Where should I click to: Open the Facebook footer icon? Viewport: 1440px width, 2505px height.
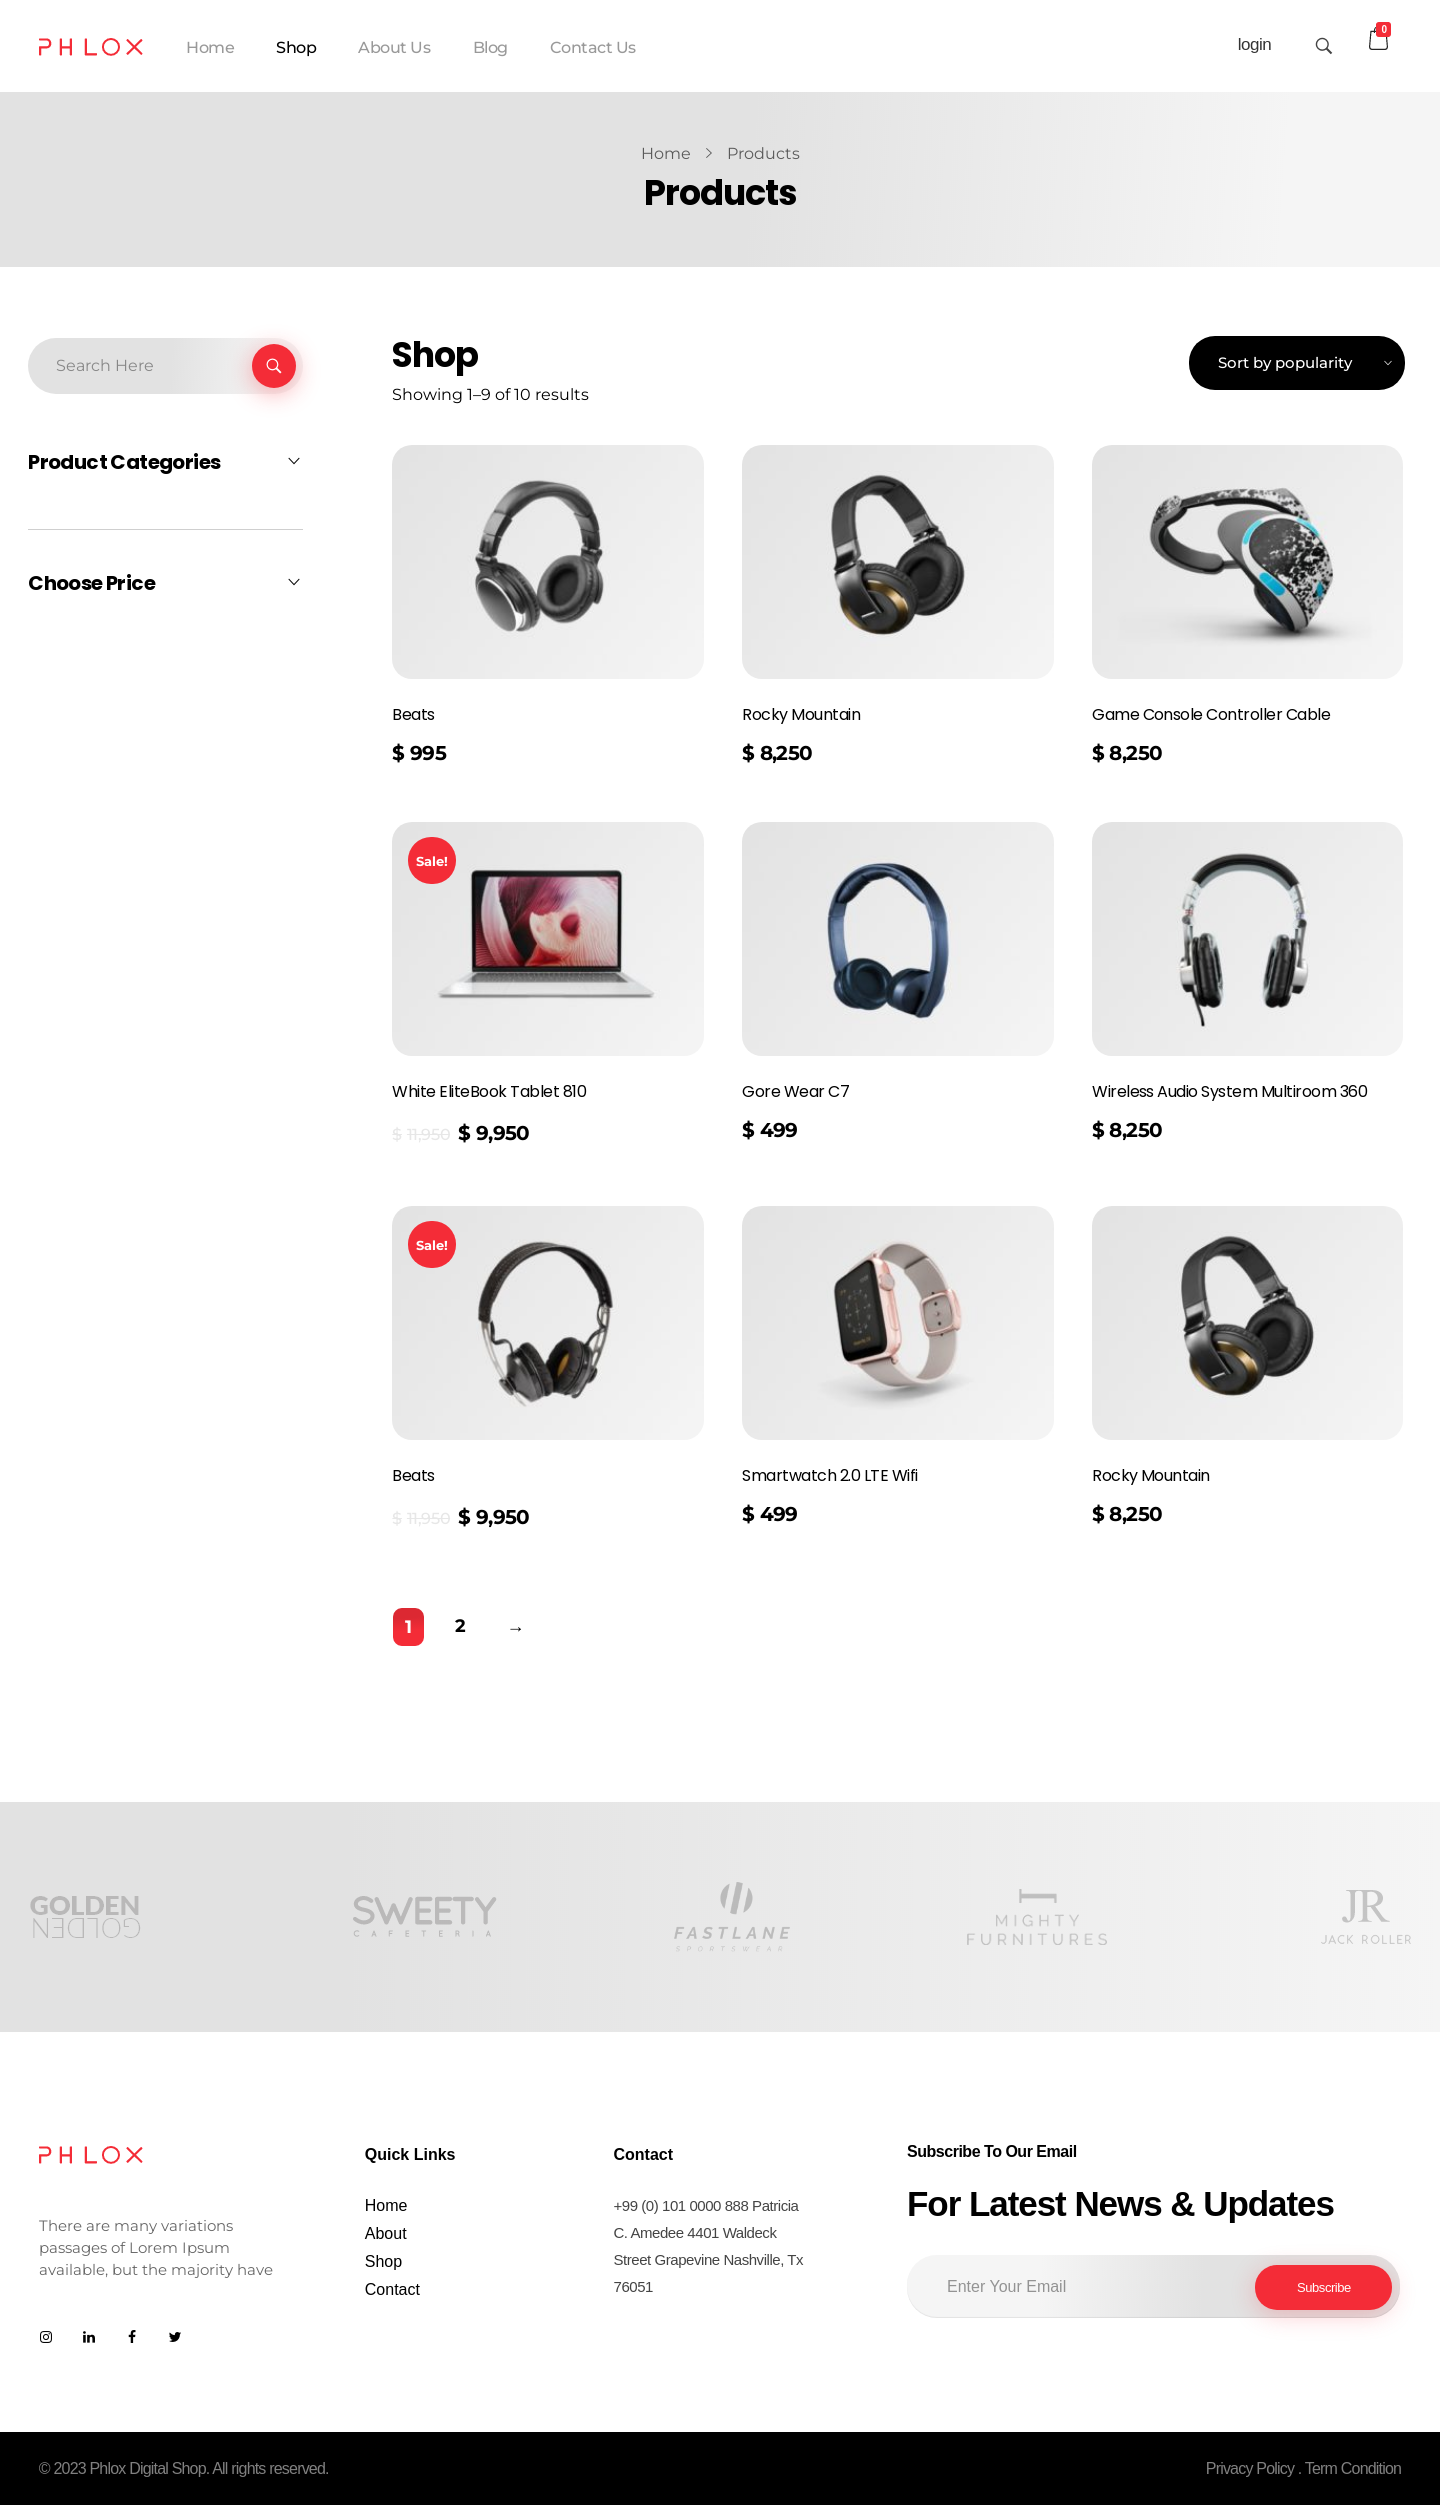click(132, 2337)
